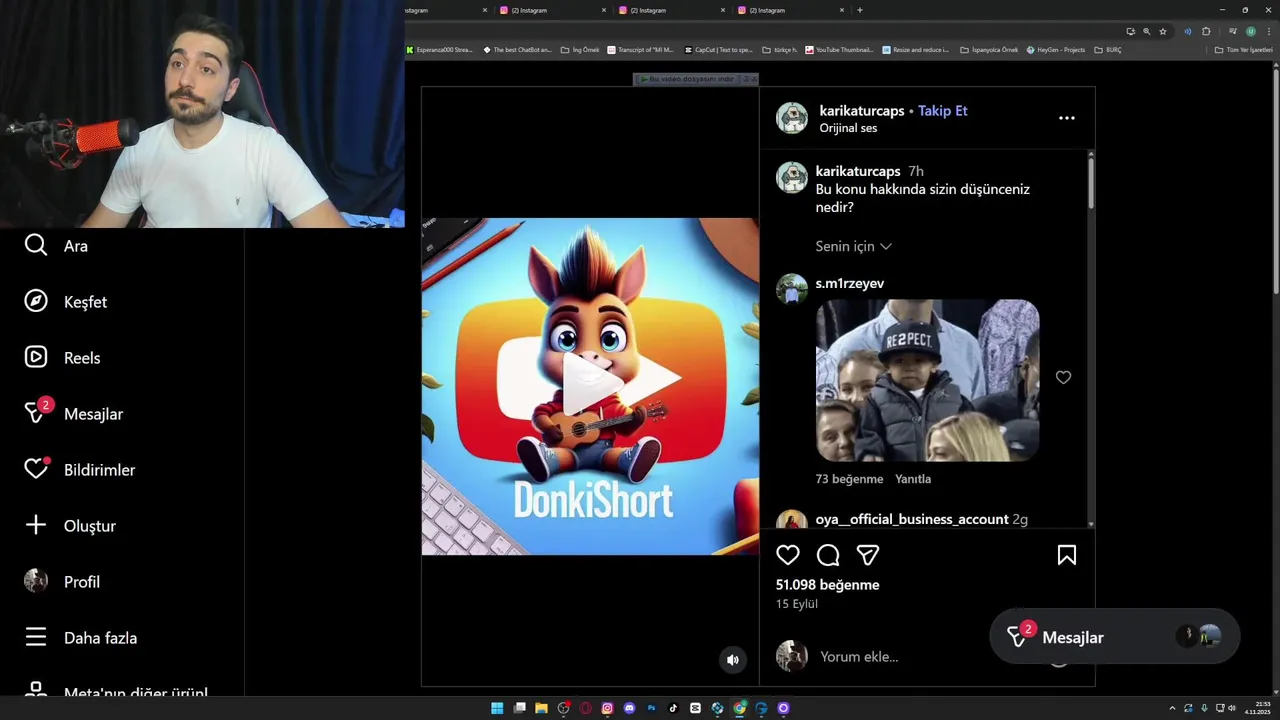The height and width of the screenshot is (720, 1280).
Task: Click Oluştur to create a post
Action: click(x=70, y=526)
